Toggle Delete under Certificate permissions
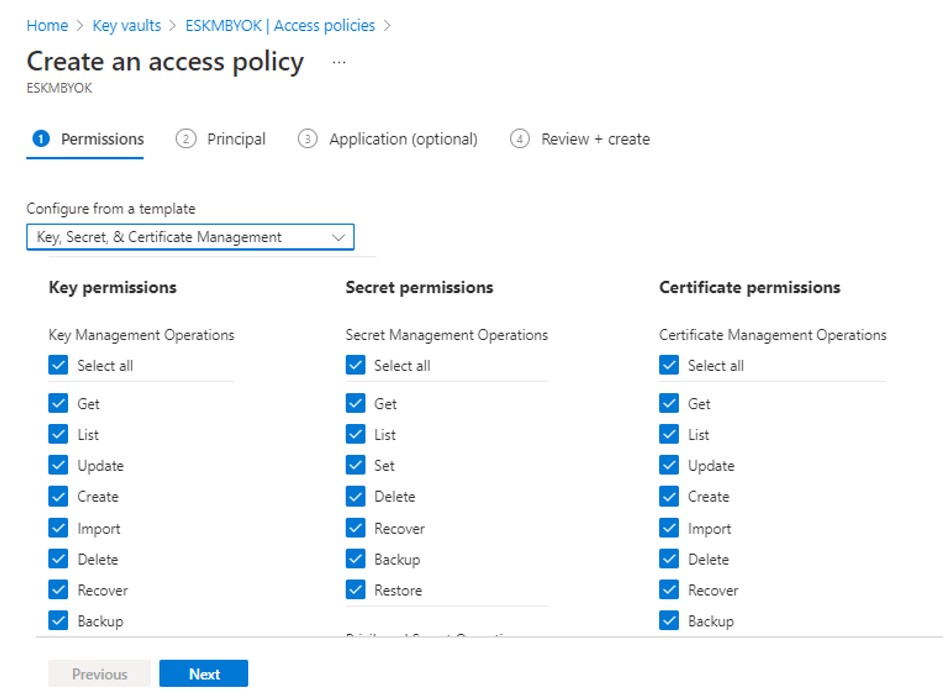This screenshot has height=697, width=943. point(669,559)
